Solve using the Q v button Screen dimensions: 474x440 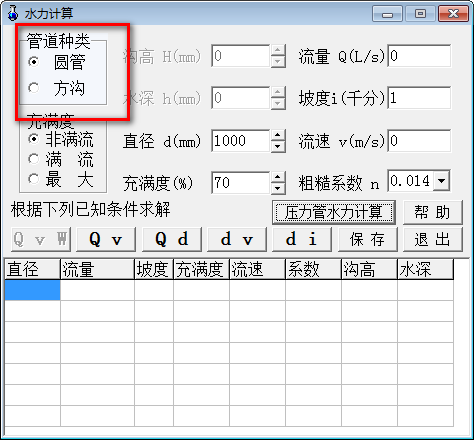coord(106,239)
